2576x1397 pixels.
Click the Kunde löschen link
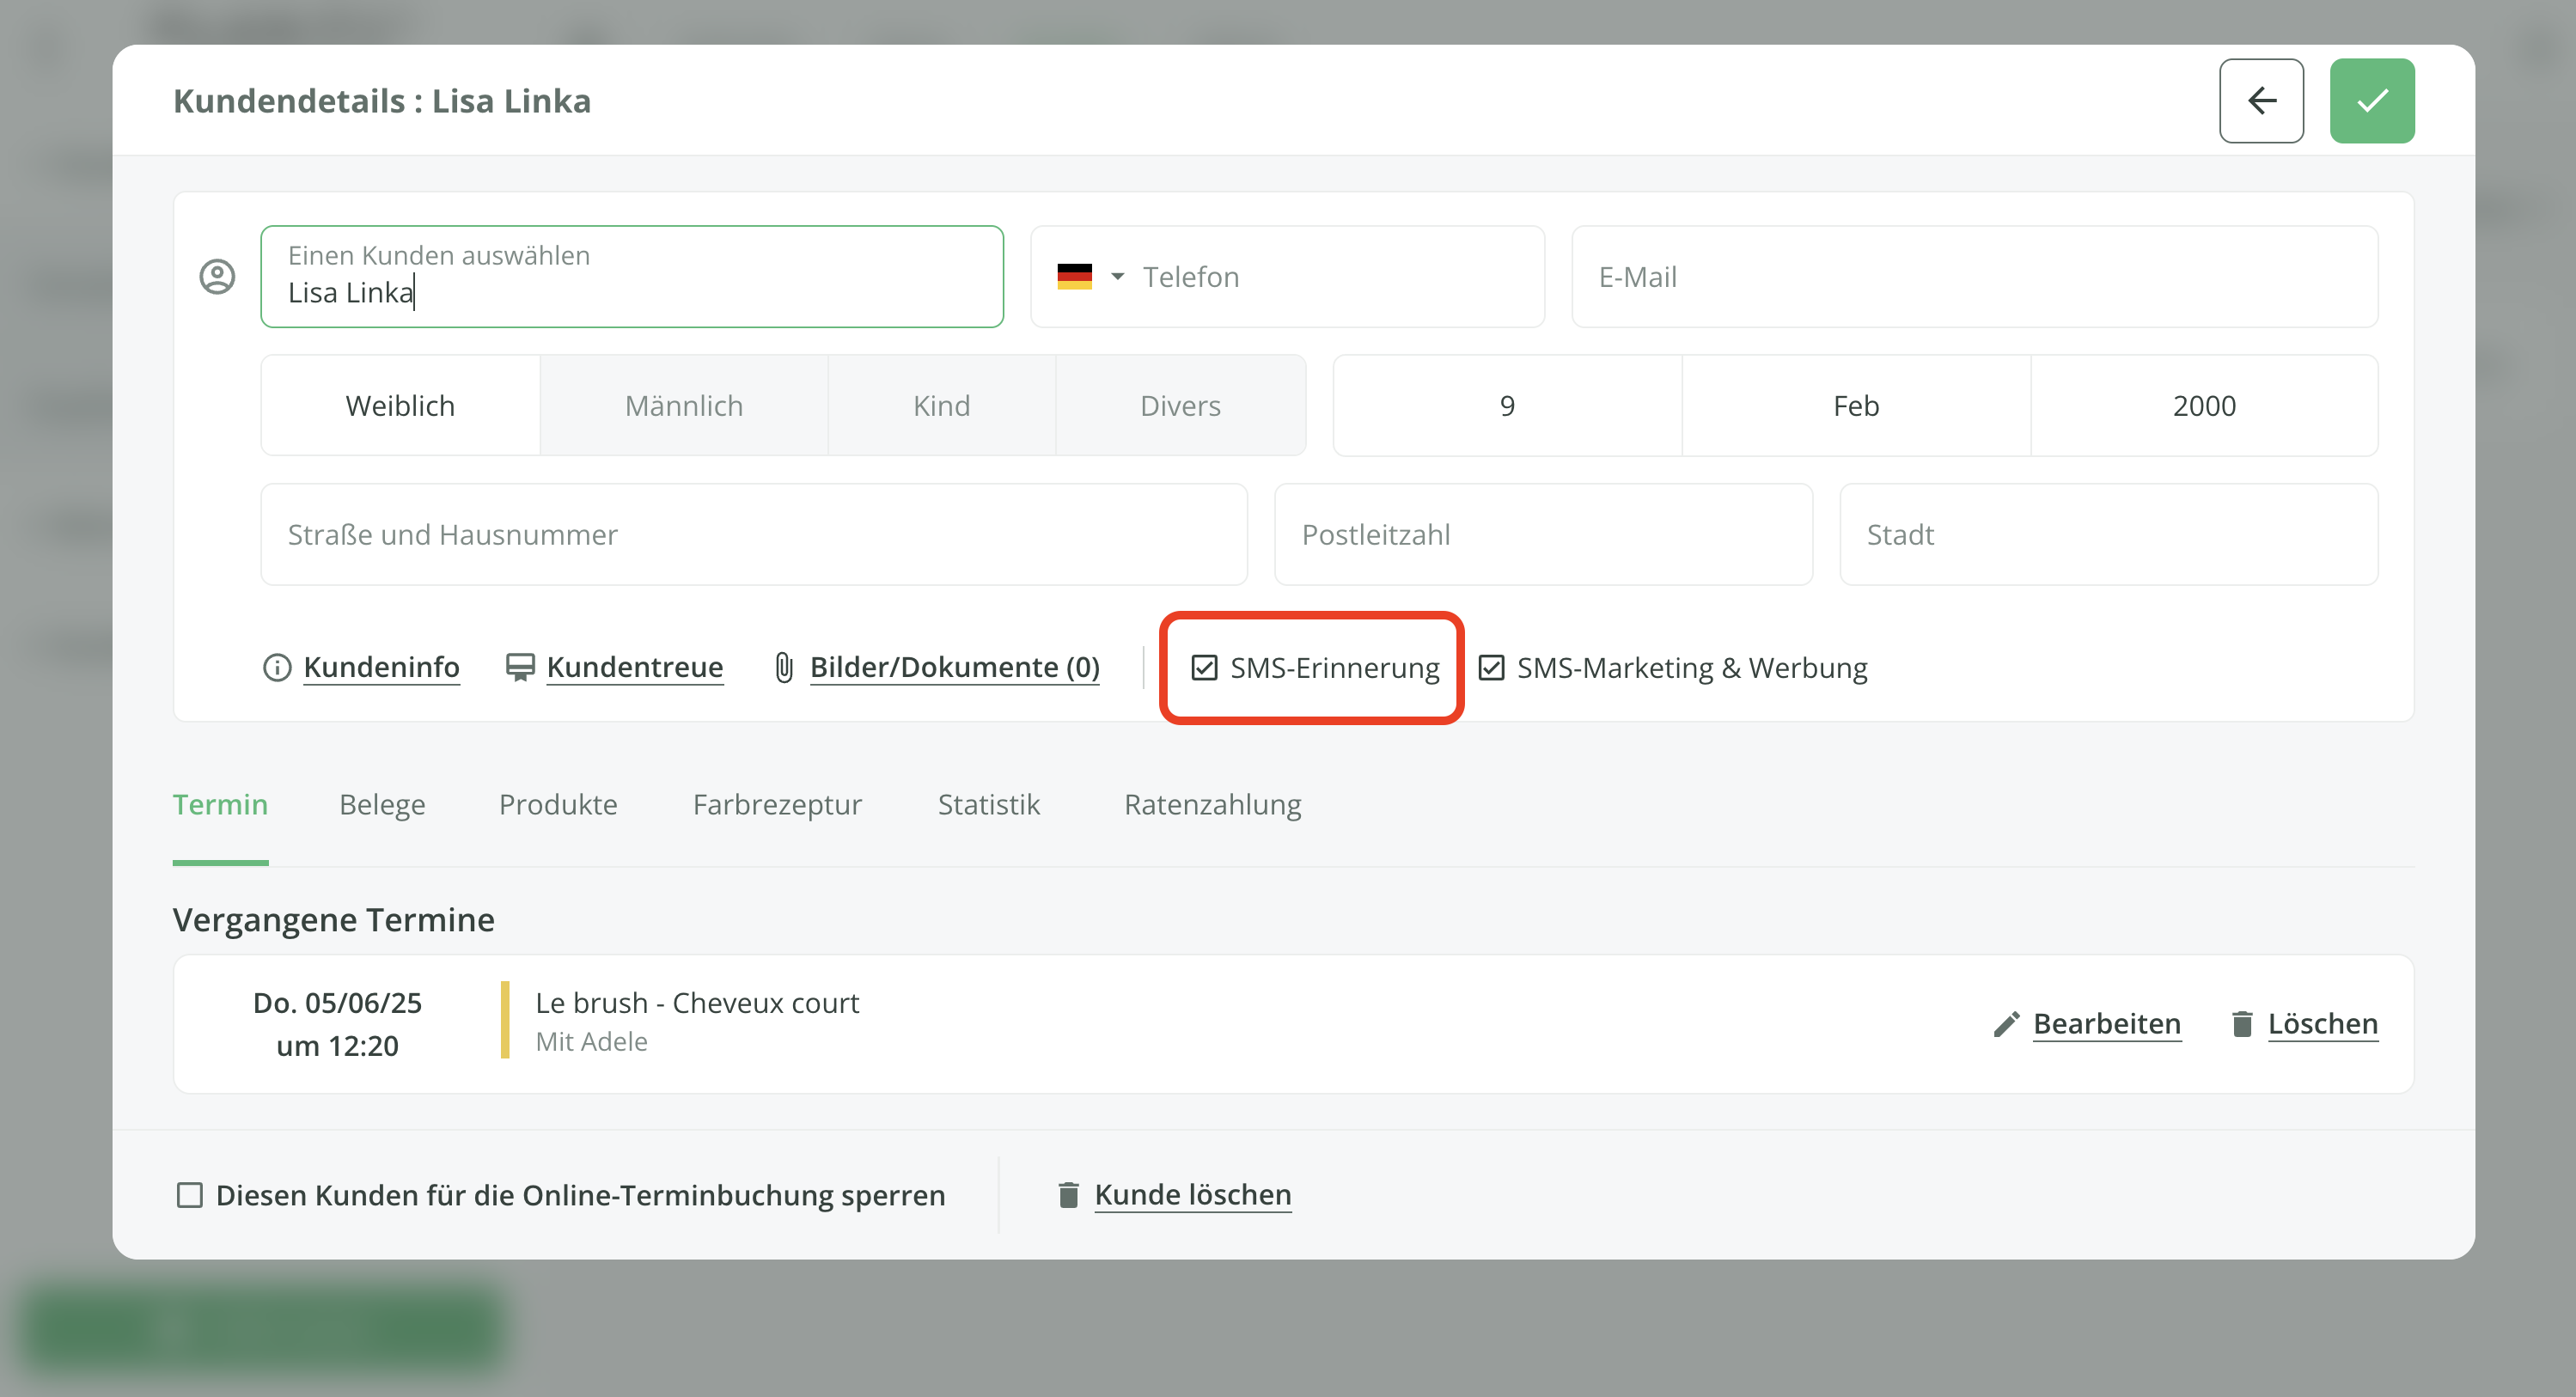point(1192,1195)
